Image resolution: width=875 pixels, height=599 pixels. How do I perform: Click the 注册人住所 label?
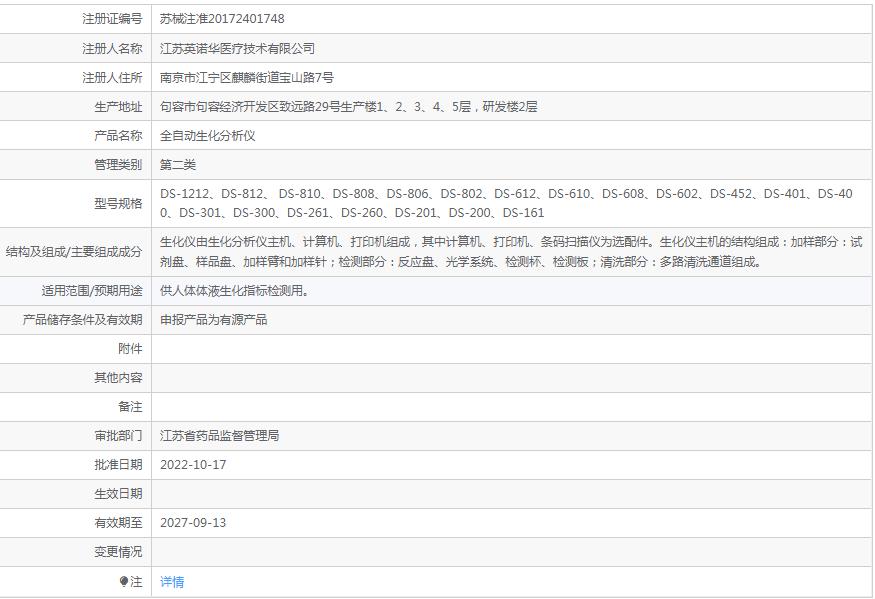coord(112,78)
